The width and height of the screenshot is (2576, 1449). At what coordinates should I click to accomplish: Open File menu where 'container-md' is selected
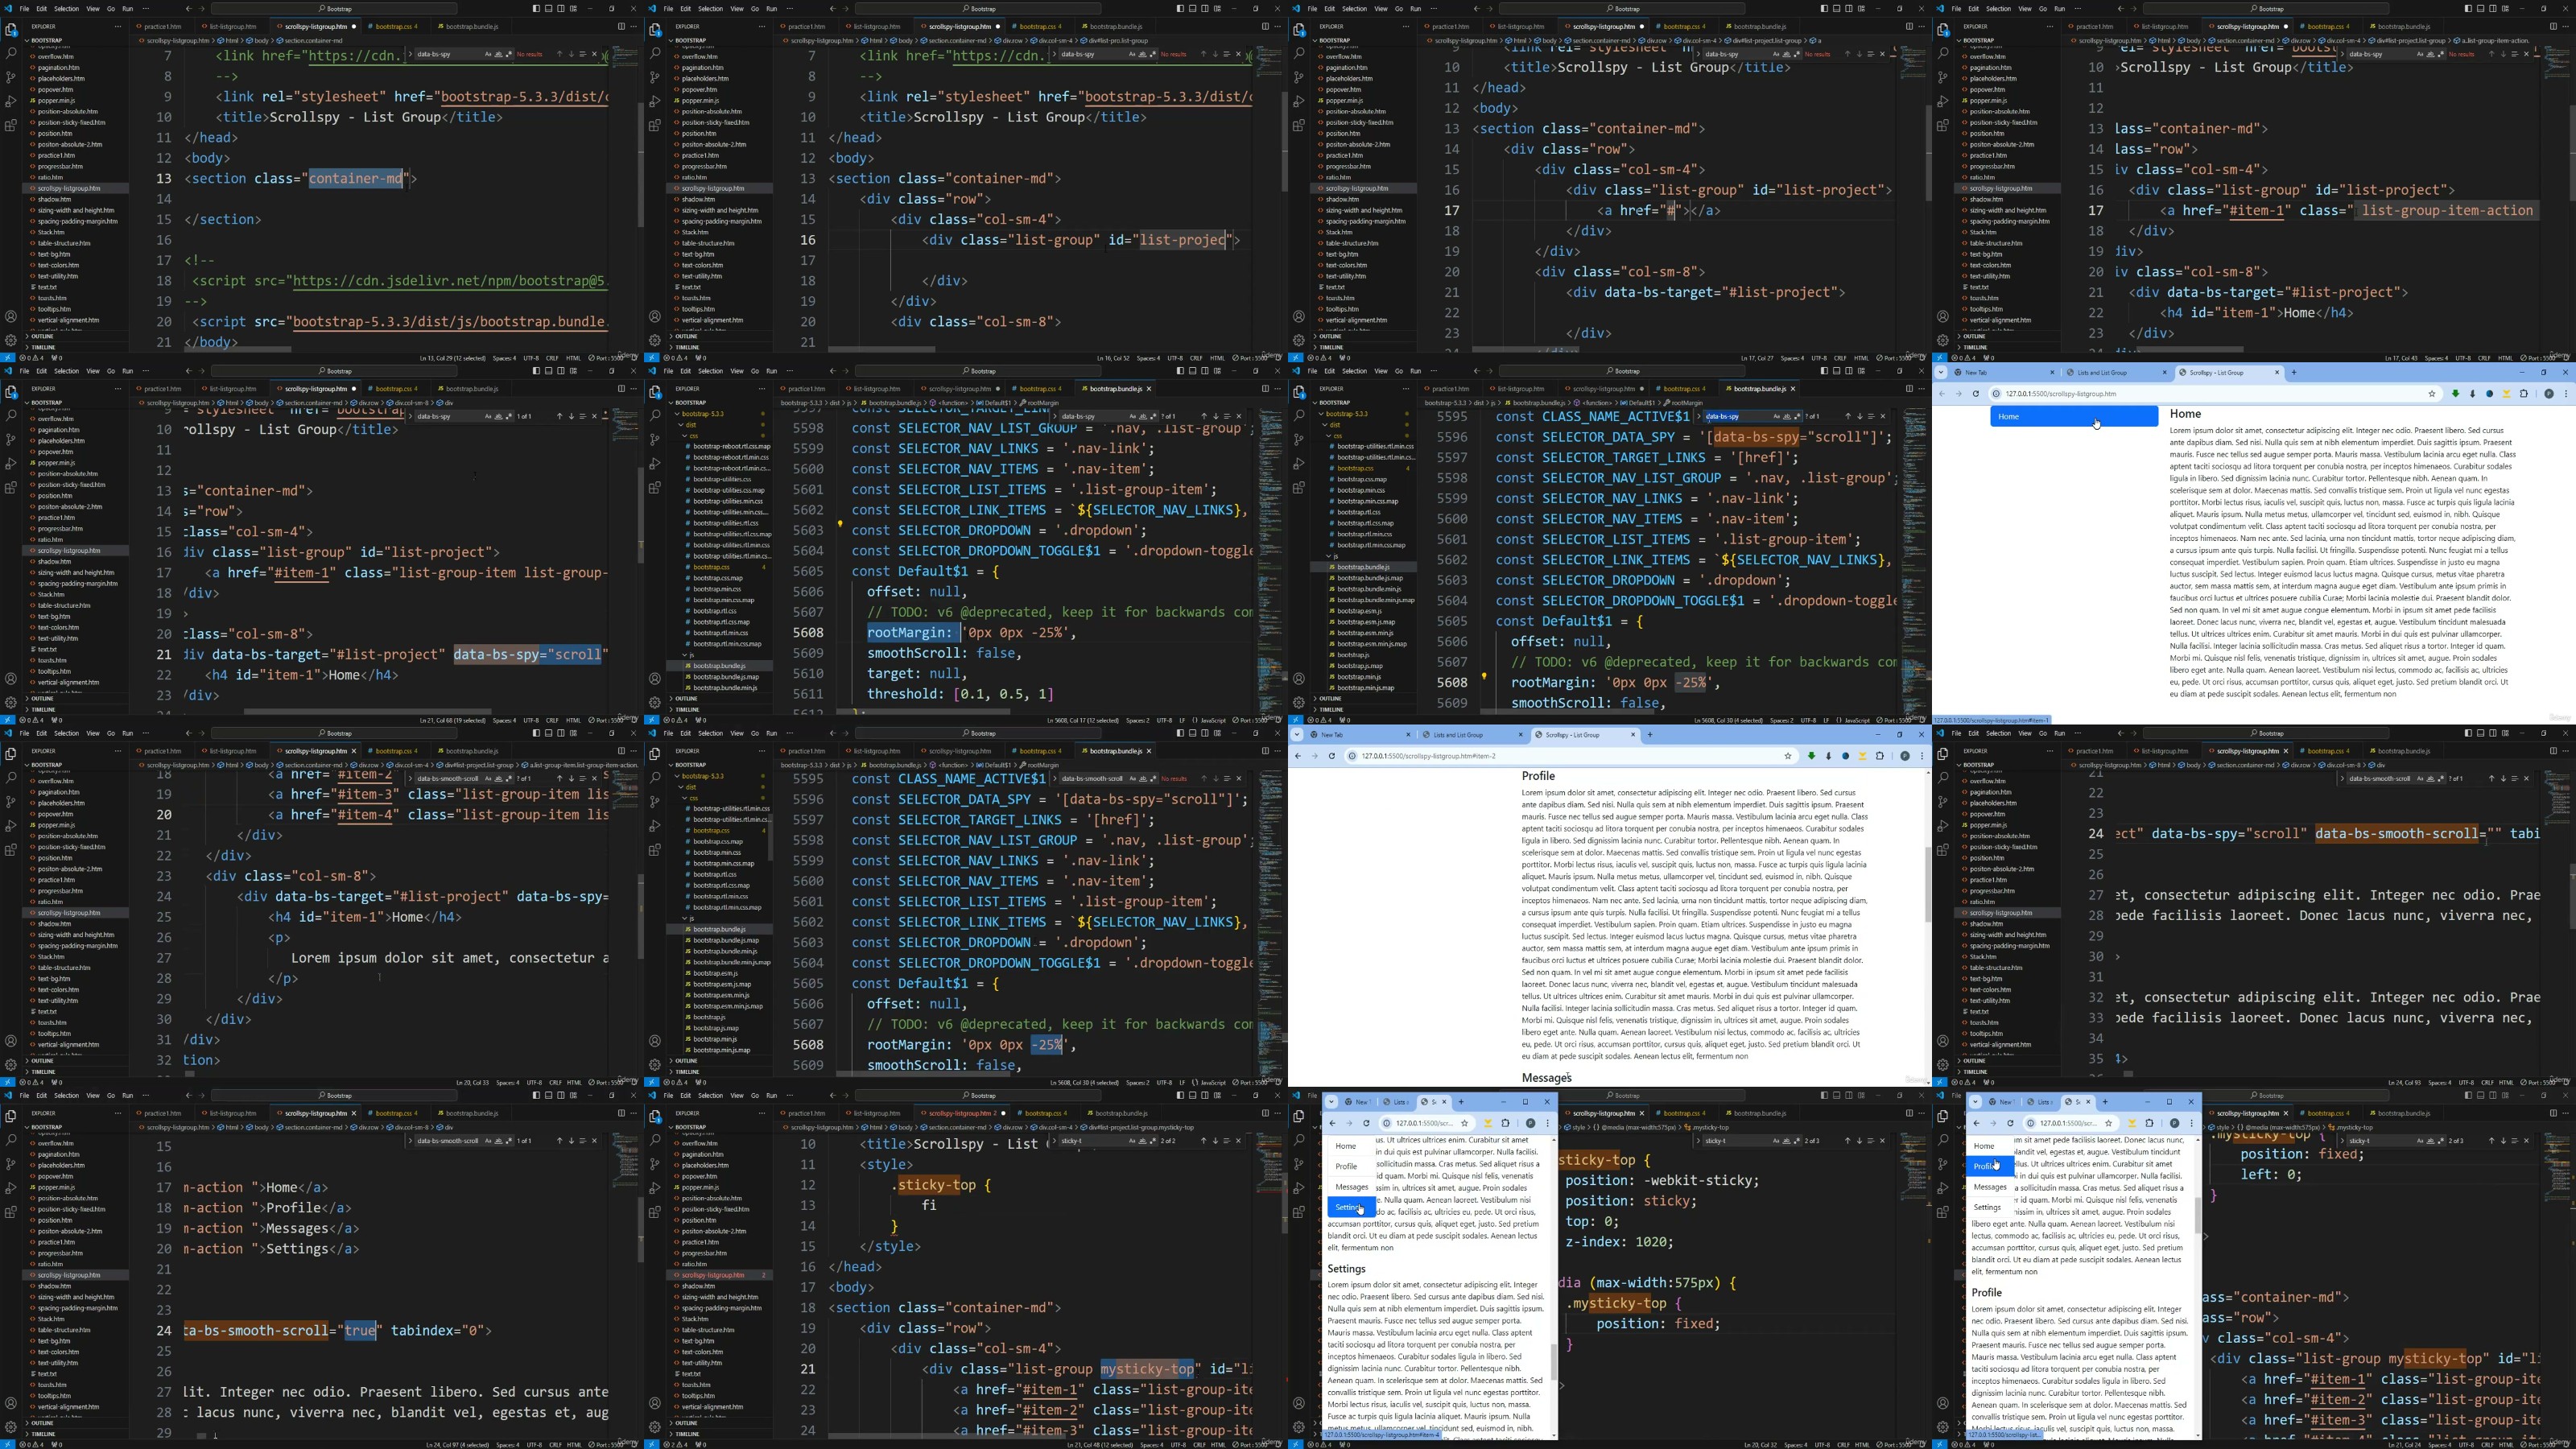point(24,8)
